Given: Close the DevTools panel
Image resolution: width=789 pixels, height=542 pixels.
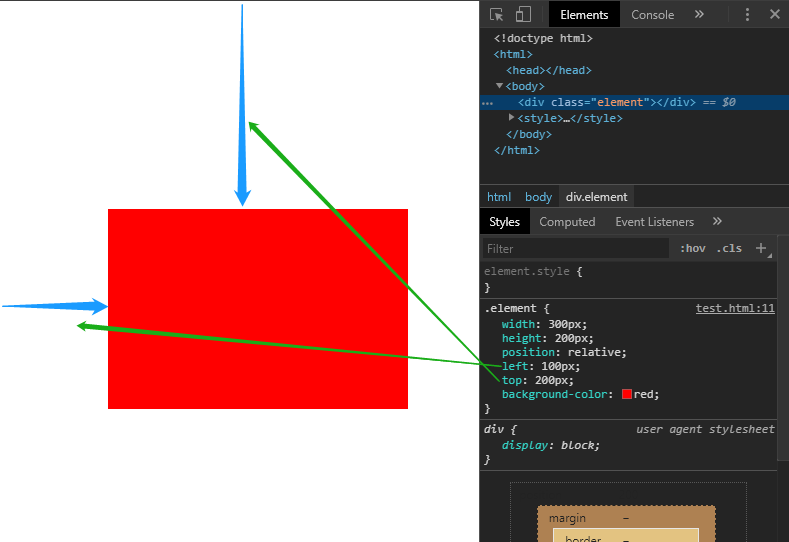Looking at the screenshot, I should [775, 14].
